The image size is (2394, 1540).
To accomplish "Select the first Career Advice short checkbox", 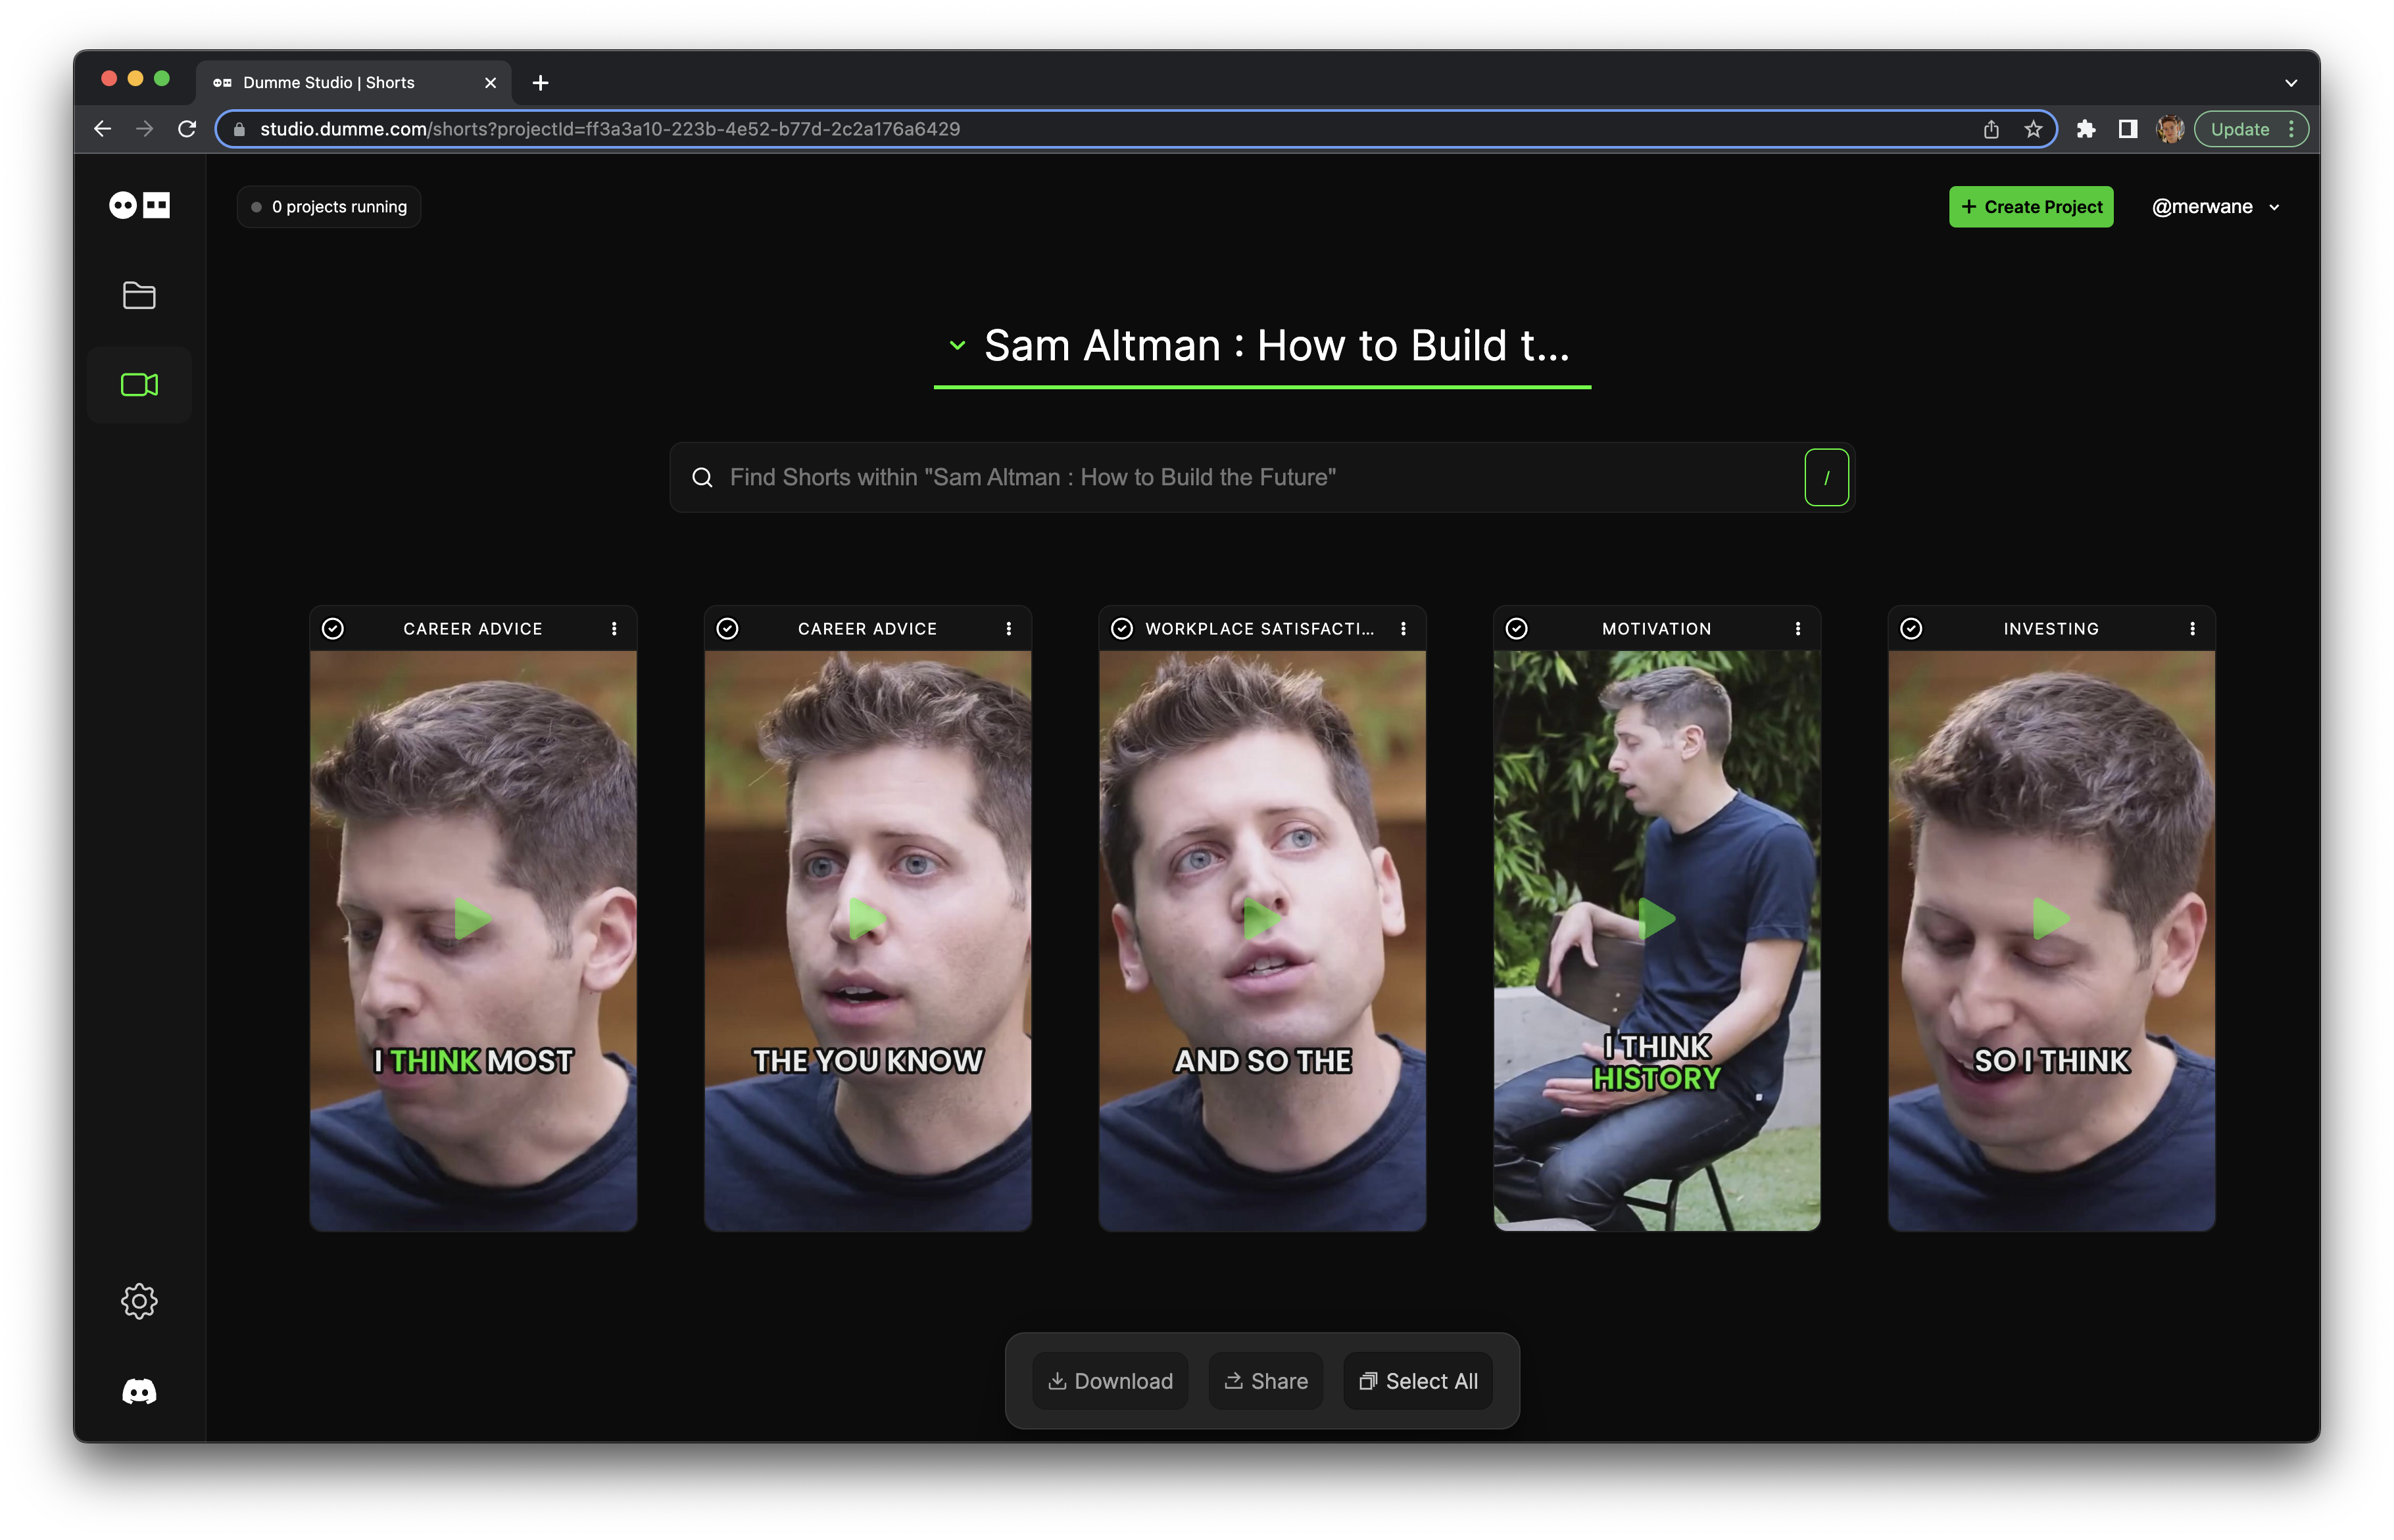I will coord(333,629).
